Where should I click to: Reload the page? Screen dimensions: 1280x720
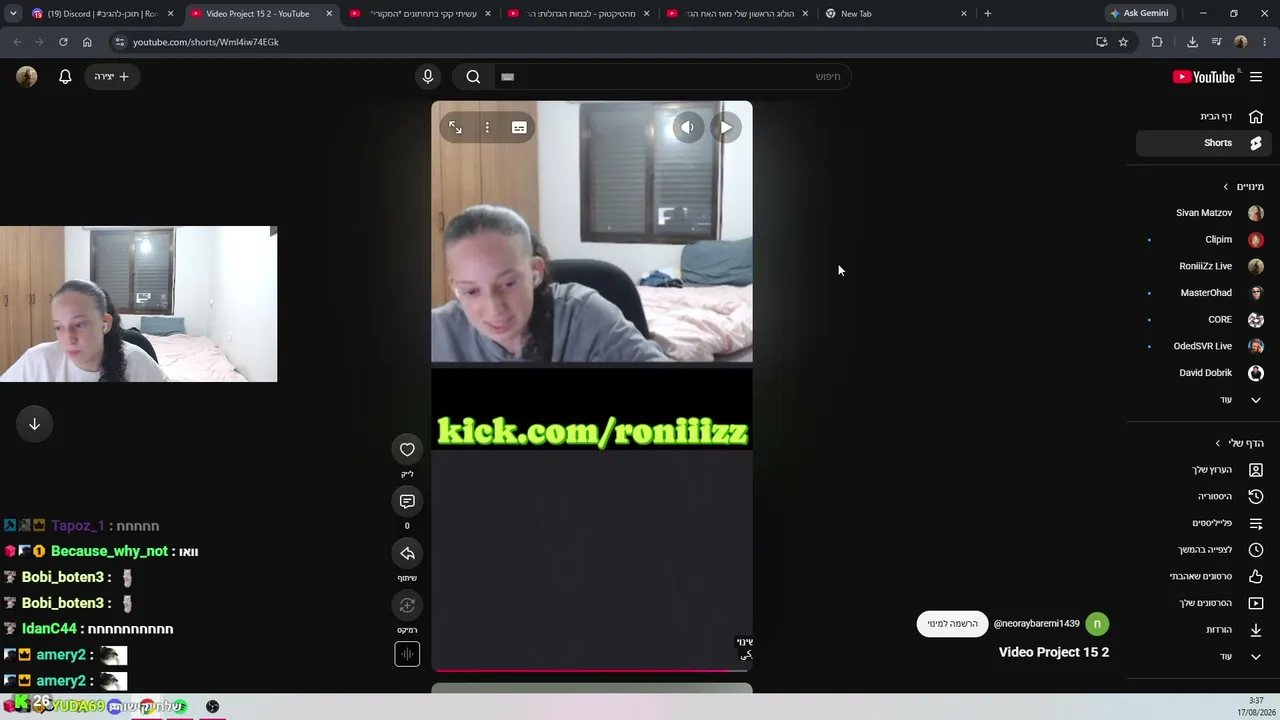pos(63,42)
